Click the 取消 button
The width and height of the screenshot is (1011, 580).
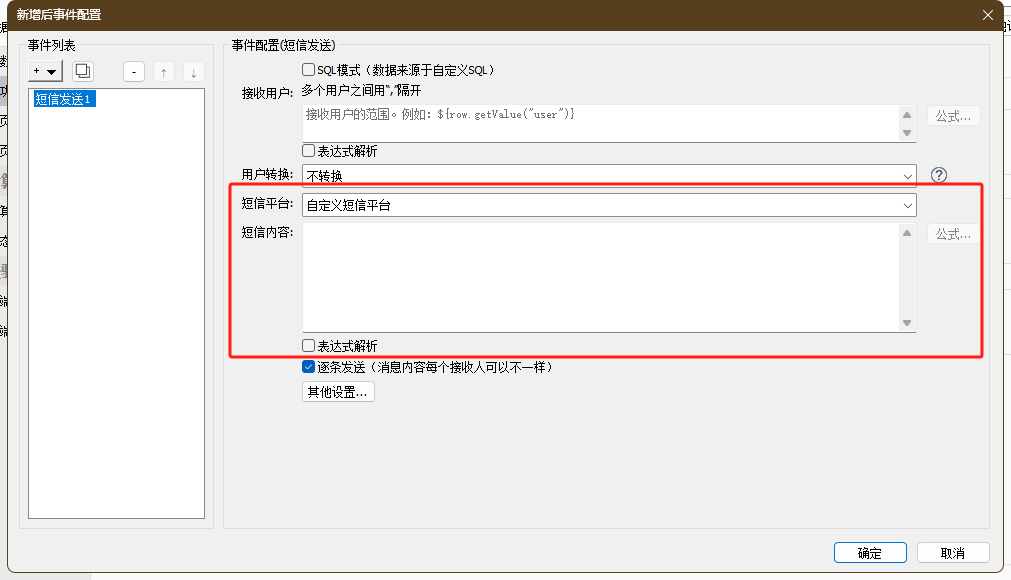click(952, 553)
